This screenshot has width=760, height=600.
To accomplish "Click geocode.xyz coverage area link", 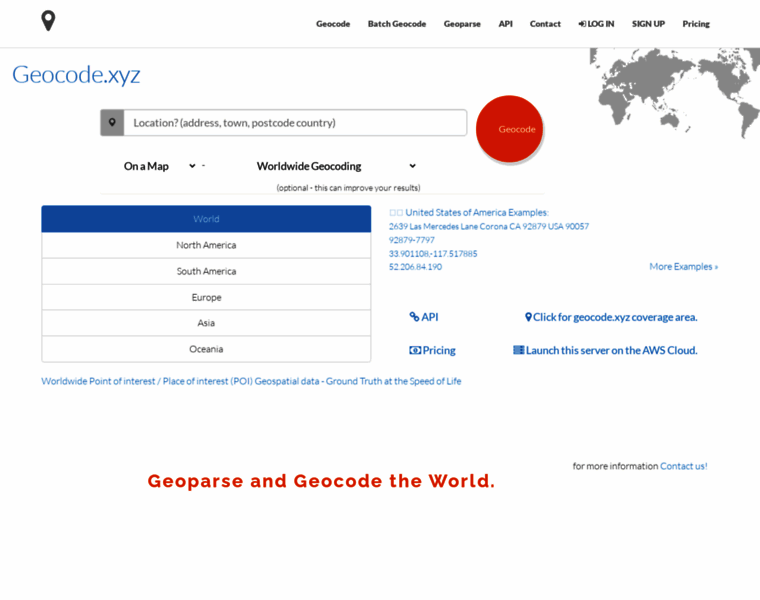I will [x=611, y=317].
